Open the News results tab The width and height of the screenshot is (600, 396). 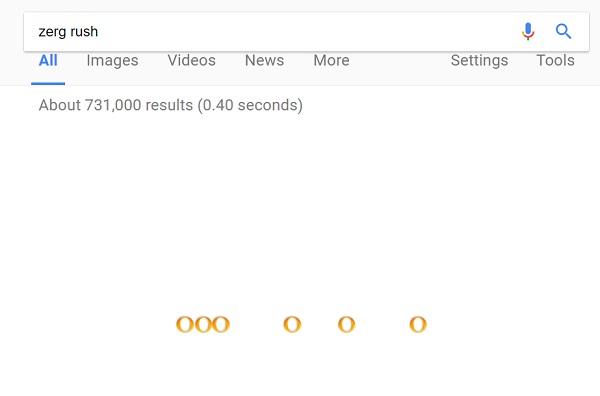[x=264, y=60]
